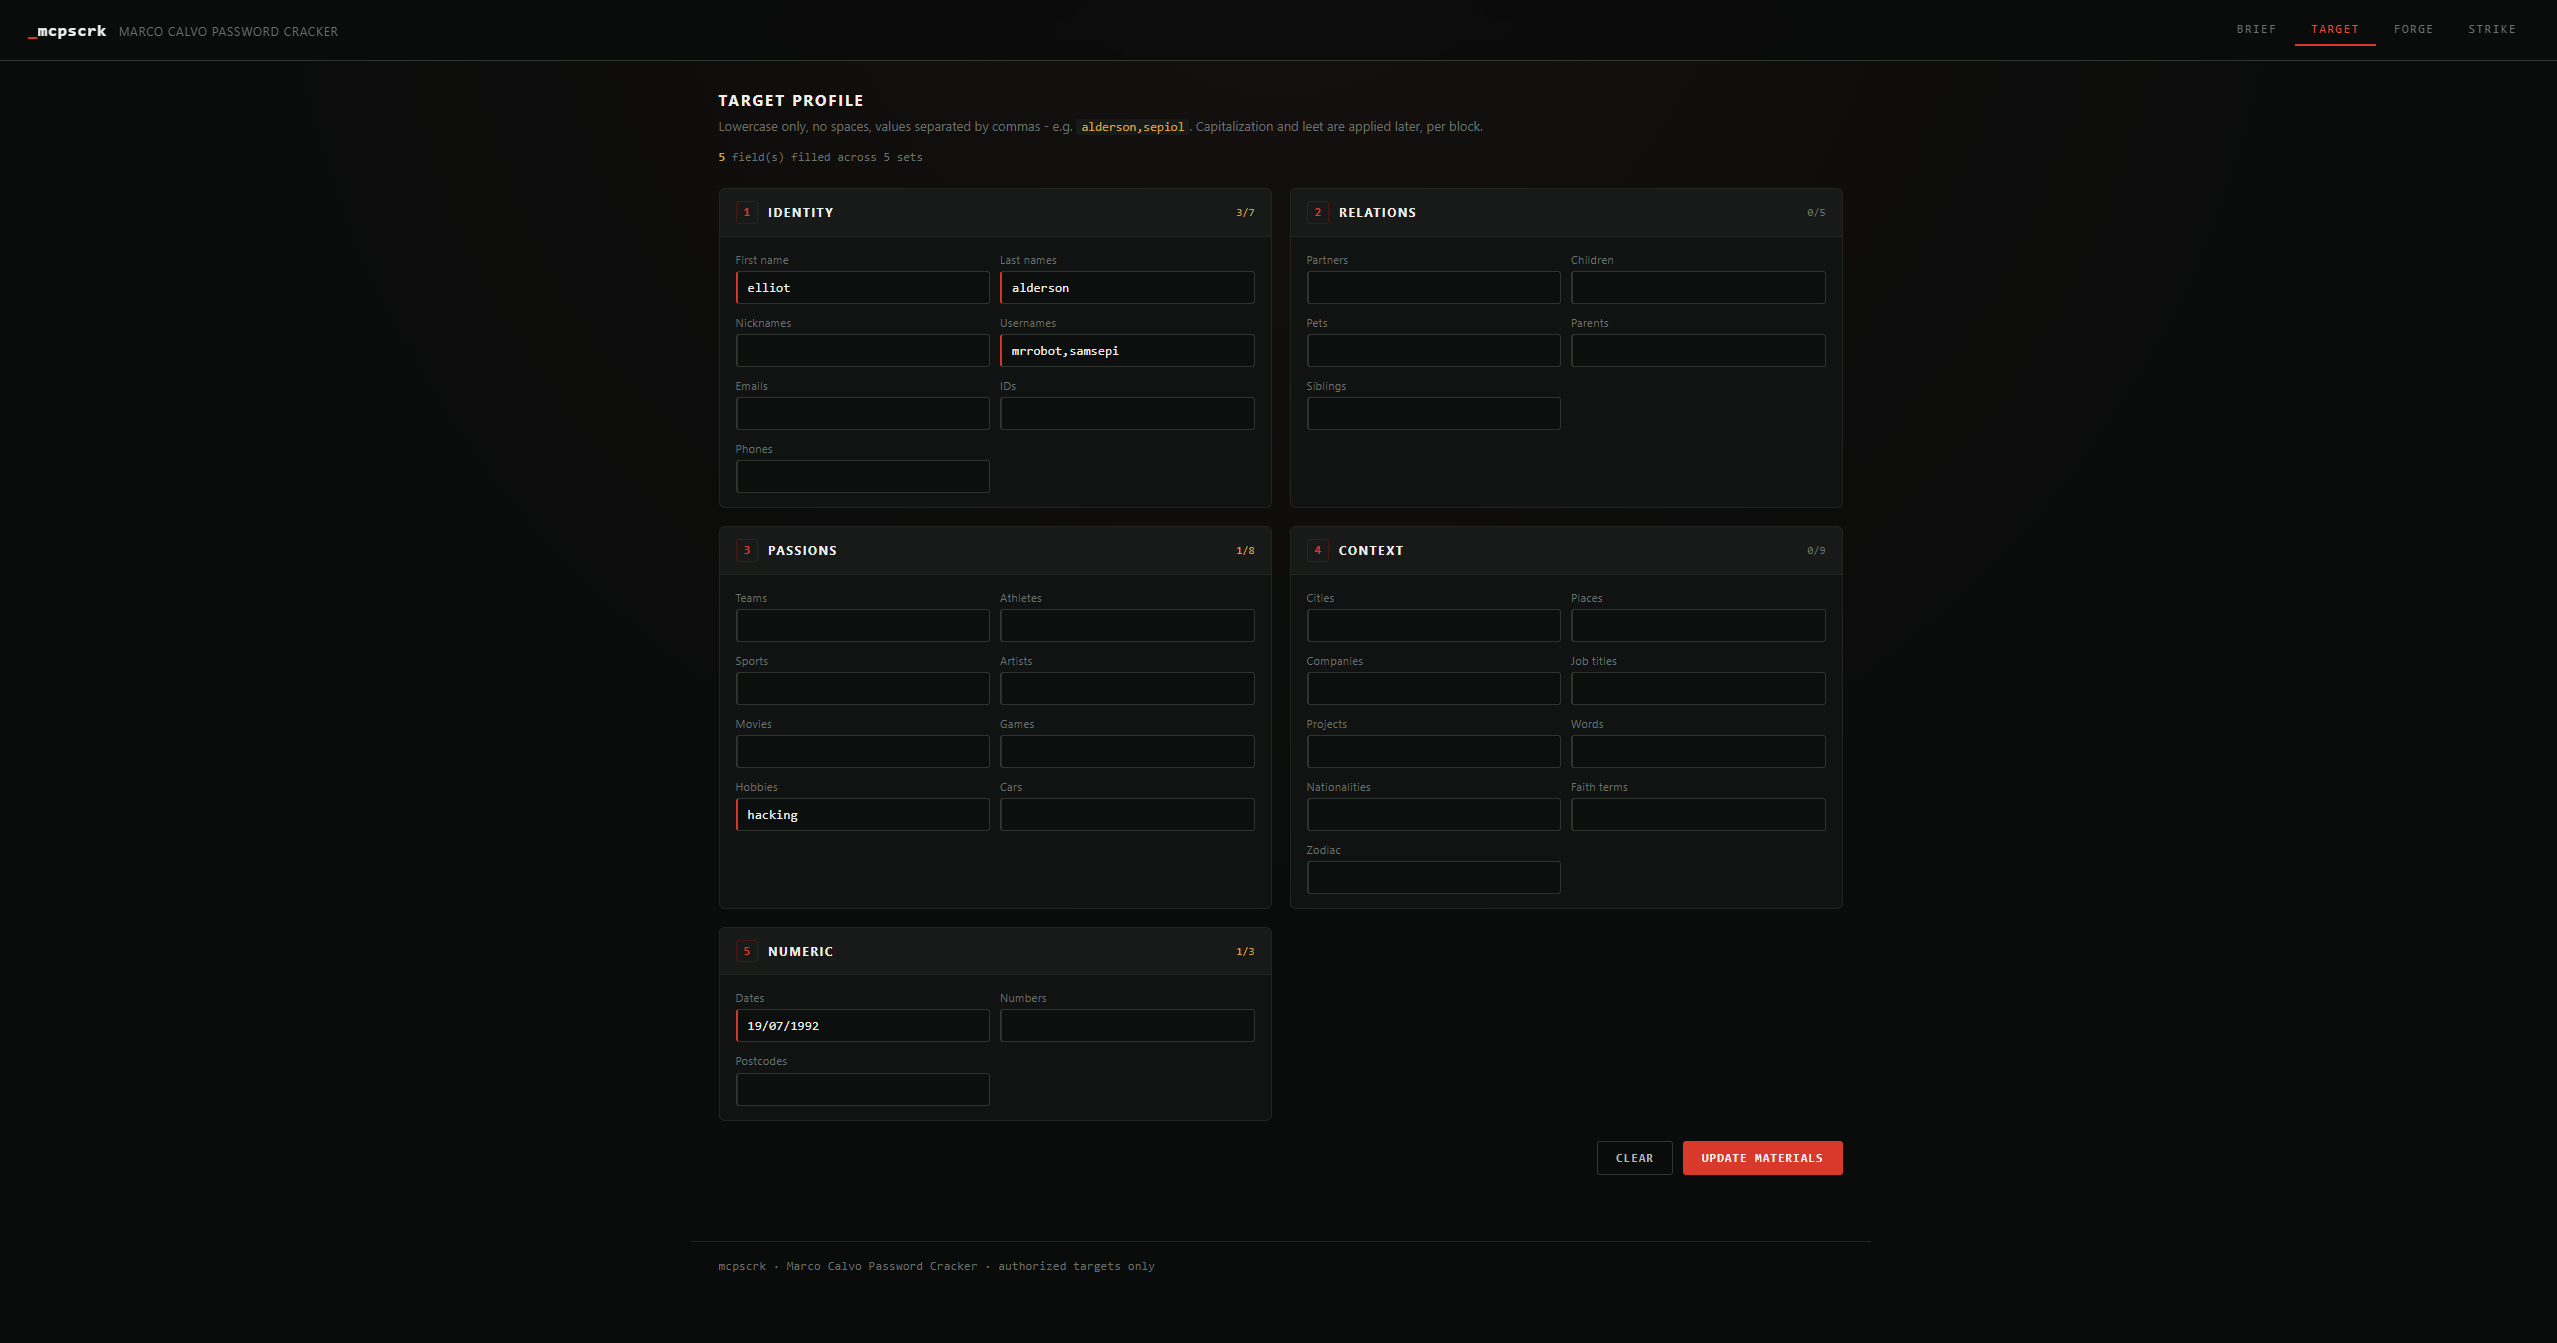
Task: Click the Places input field
Action: pyautogui.click(x=1698, y=626)
